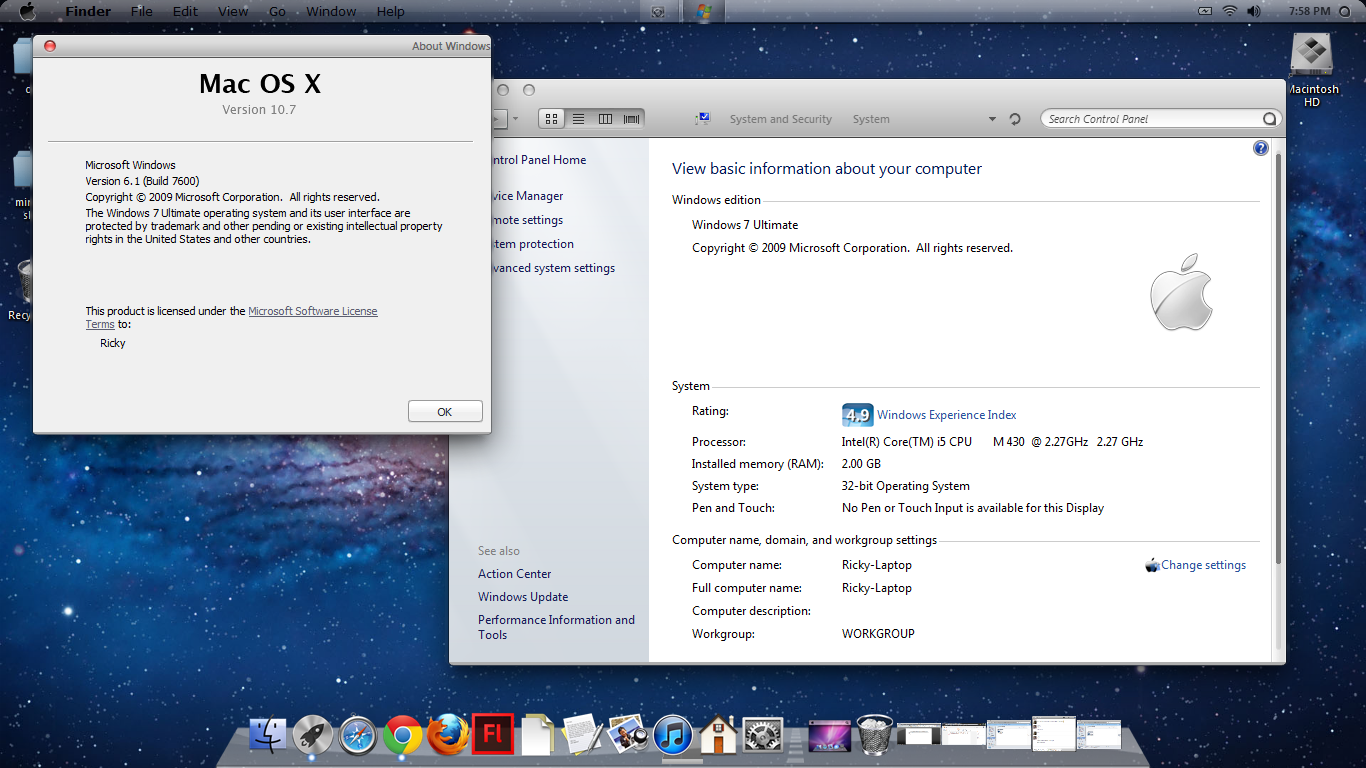Viewport: 1366px width, 768px height.
Task: Refresh the Control Panel window
Action: [1015, 119]
